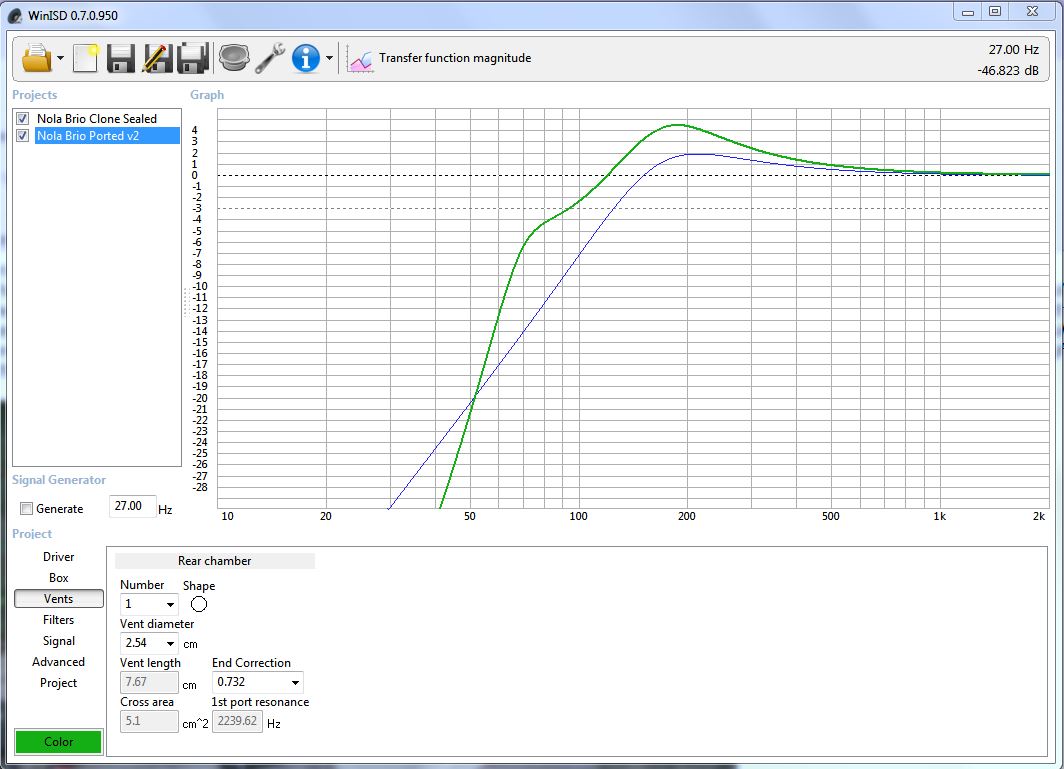Click the circular vent Shape icon
Screen dimensions: 1064x769
click(199, 604)
